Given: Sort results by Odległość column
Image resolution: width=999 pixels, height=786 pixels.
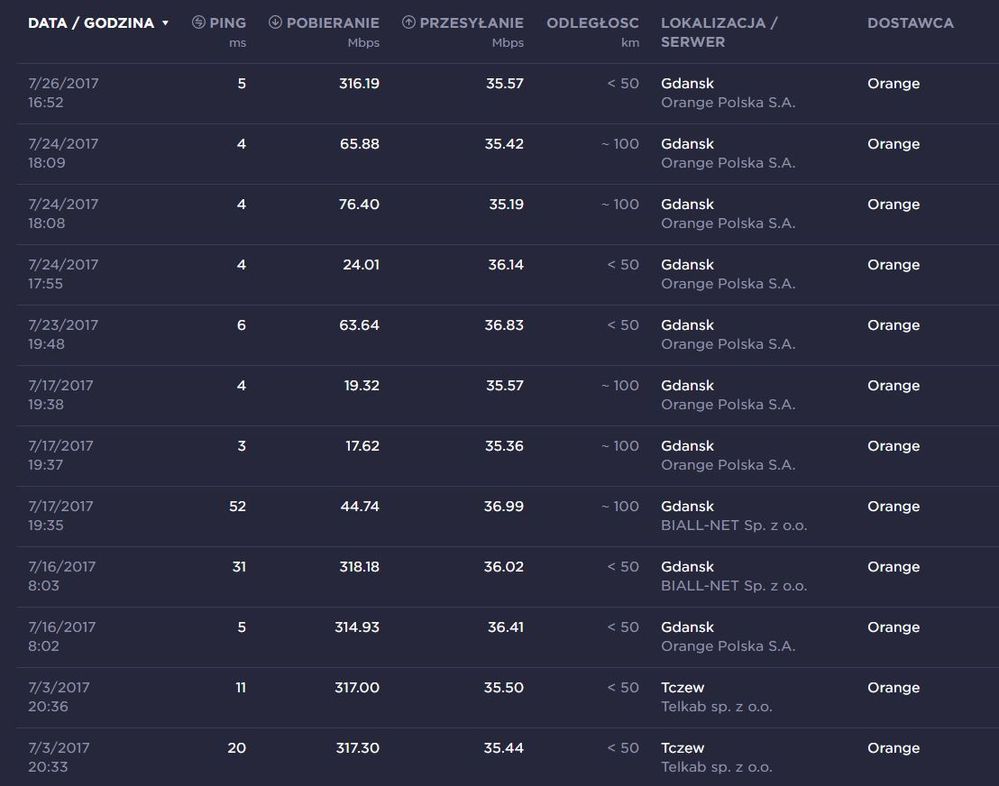Looking at the screenshot, I should point(592,23).
